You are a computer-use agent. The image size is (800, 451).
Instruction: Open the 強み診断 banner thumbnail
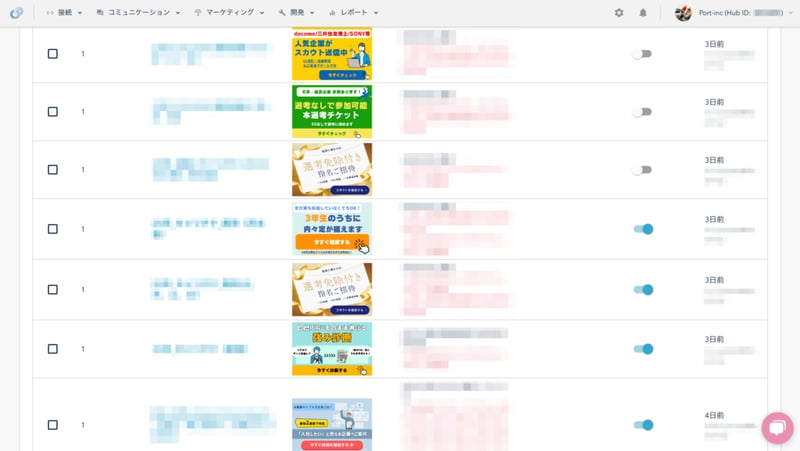(x=332, y=349)
